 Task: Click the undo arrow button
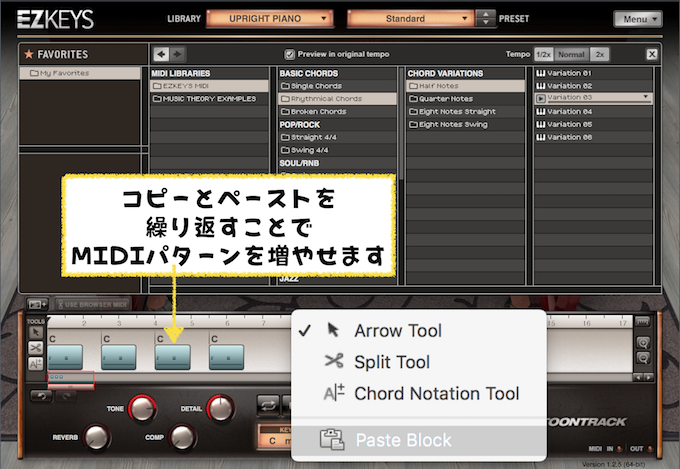(41, 396)
